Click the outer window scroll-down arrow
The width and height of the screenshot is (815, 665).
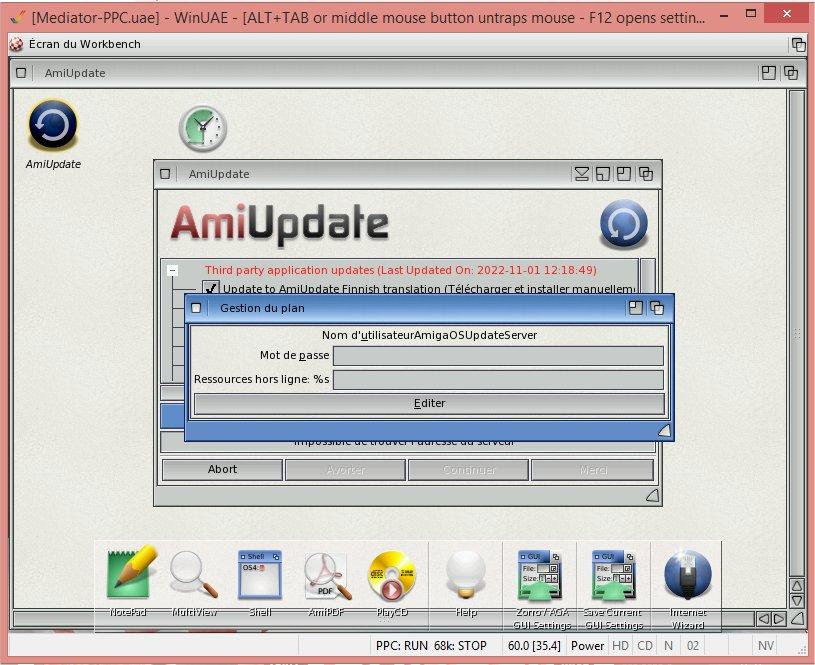click(x=797, y=601)
